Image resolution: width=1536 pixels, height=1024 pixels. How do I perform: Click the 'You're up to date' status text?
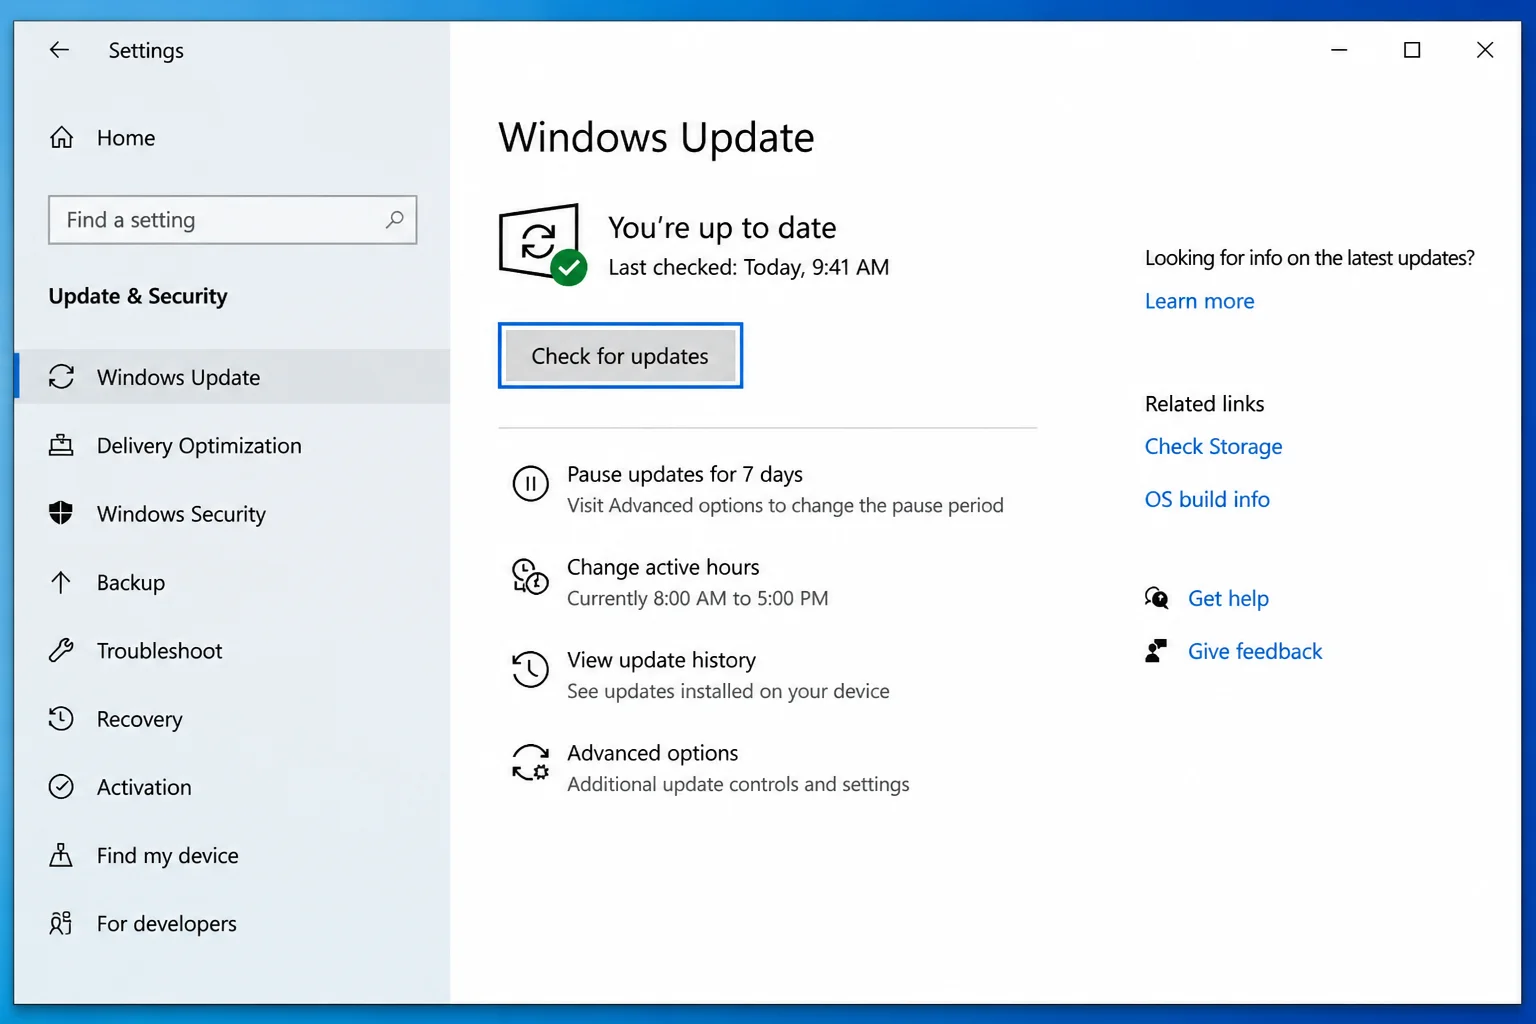click(722, 228)
